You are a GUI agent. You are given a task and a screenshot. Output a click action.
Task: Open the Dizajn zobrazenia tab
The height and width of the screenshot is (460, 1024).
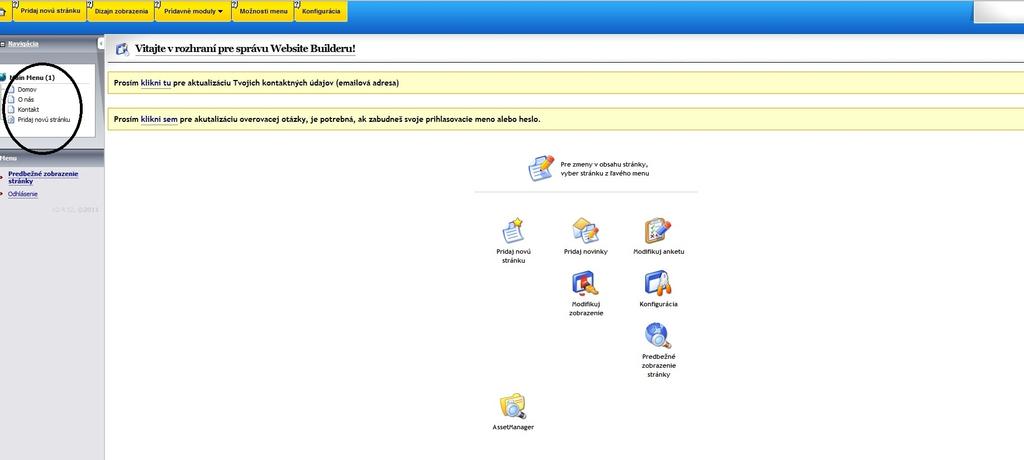[x=121, y=11]
